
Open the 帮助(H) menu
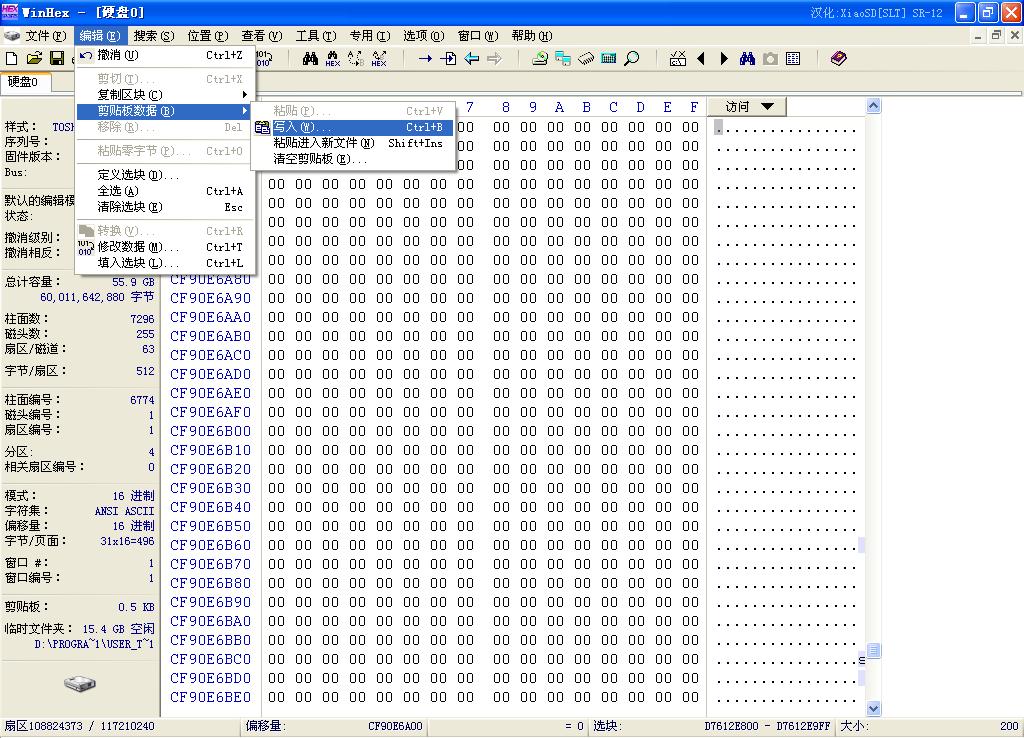pyautogui.click(x=532, y=36)
